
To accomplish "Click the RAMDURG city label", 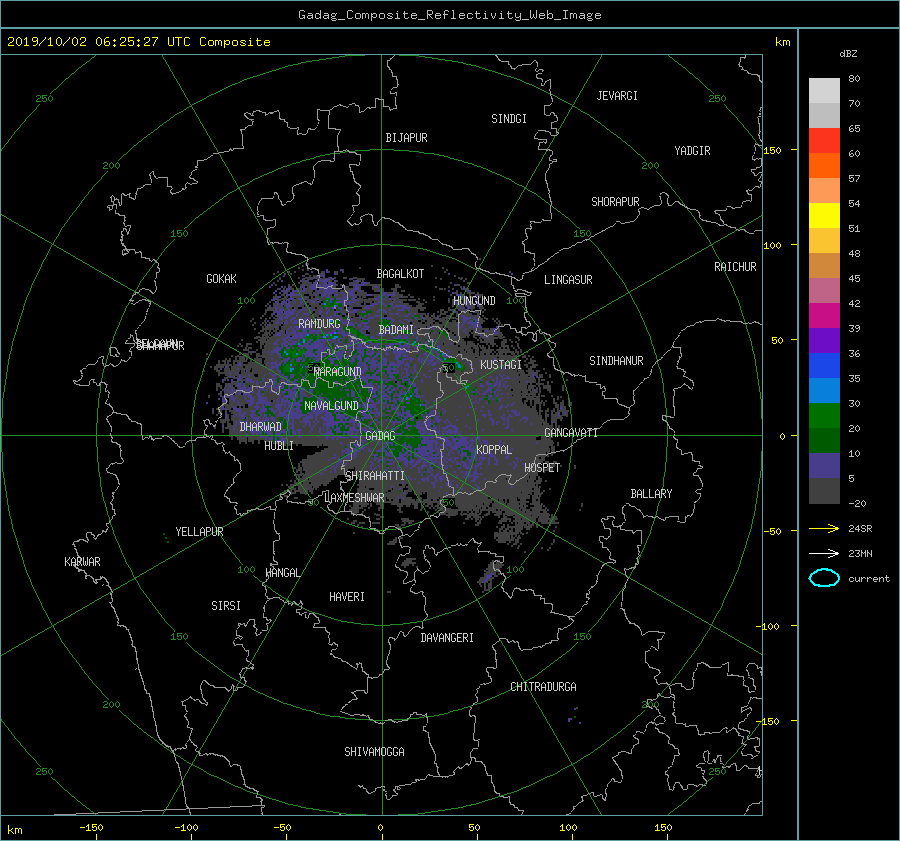I will 319,324.
